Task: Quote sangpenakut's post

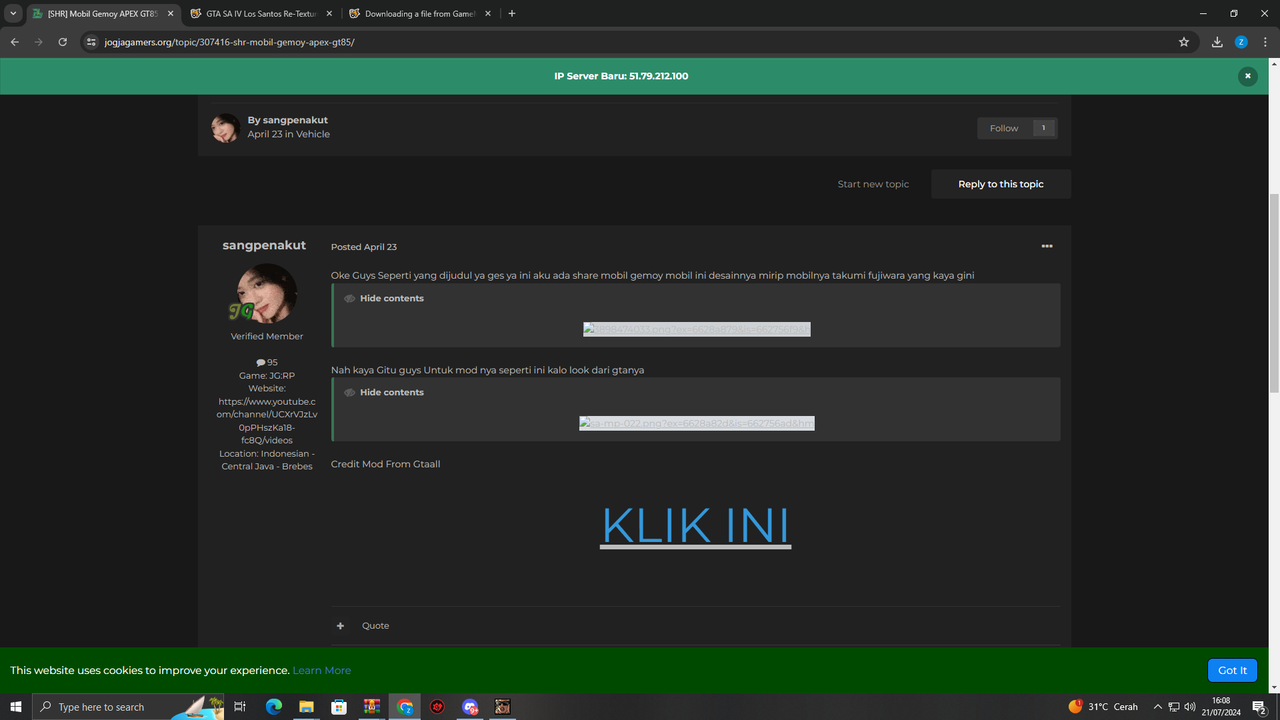Action: tap(375, 626)
